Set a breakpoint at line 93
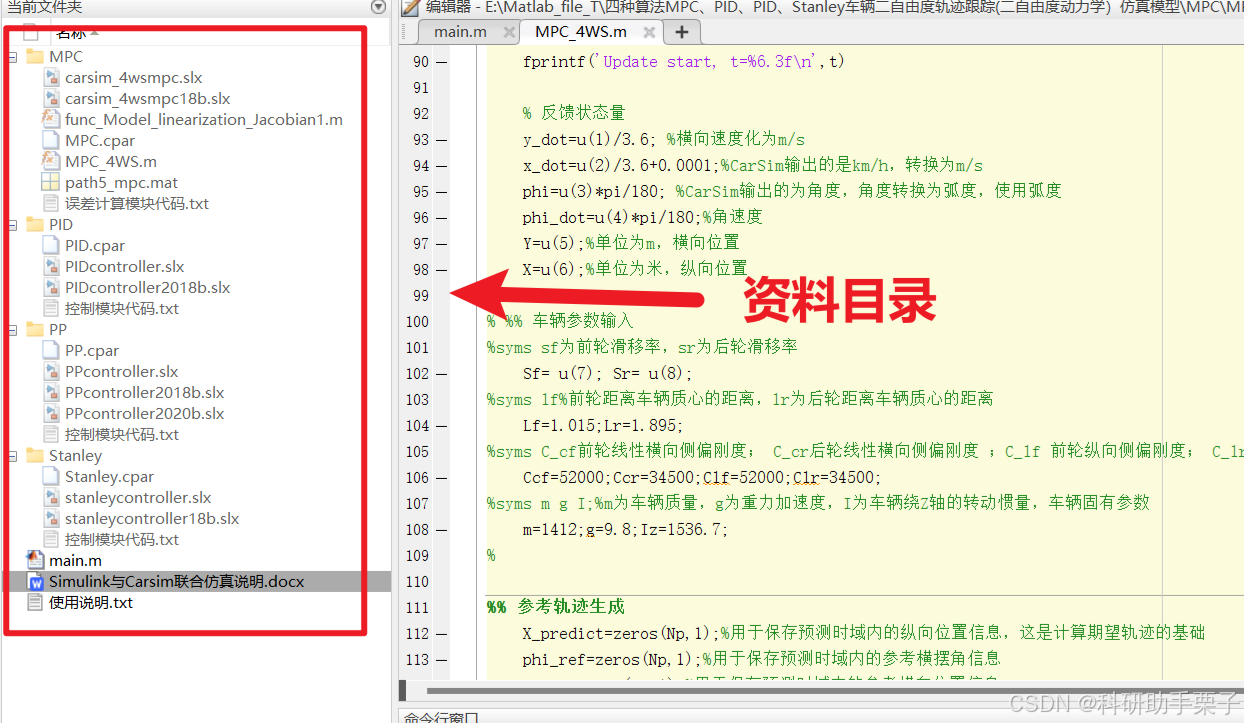This screenshot has width=1244, height=723. click(x=441, y=140)
